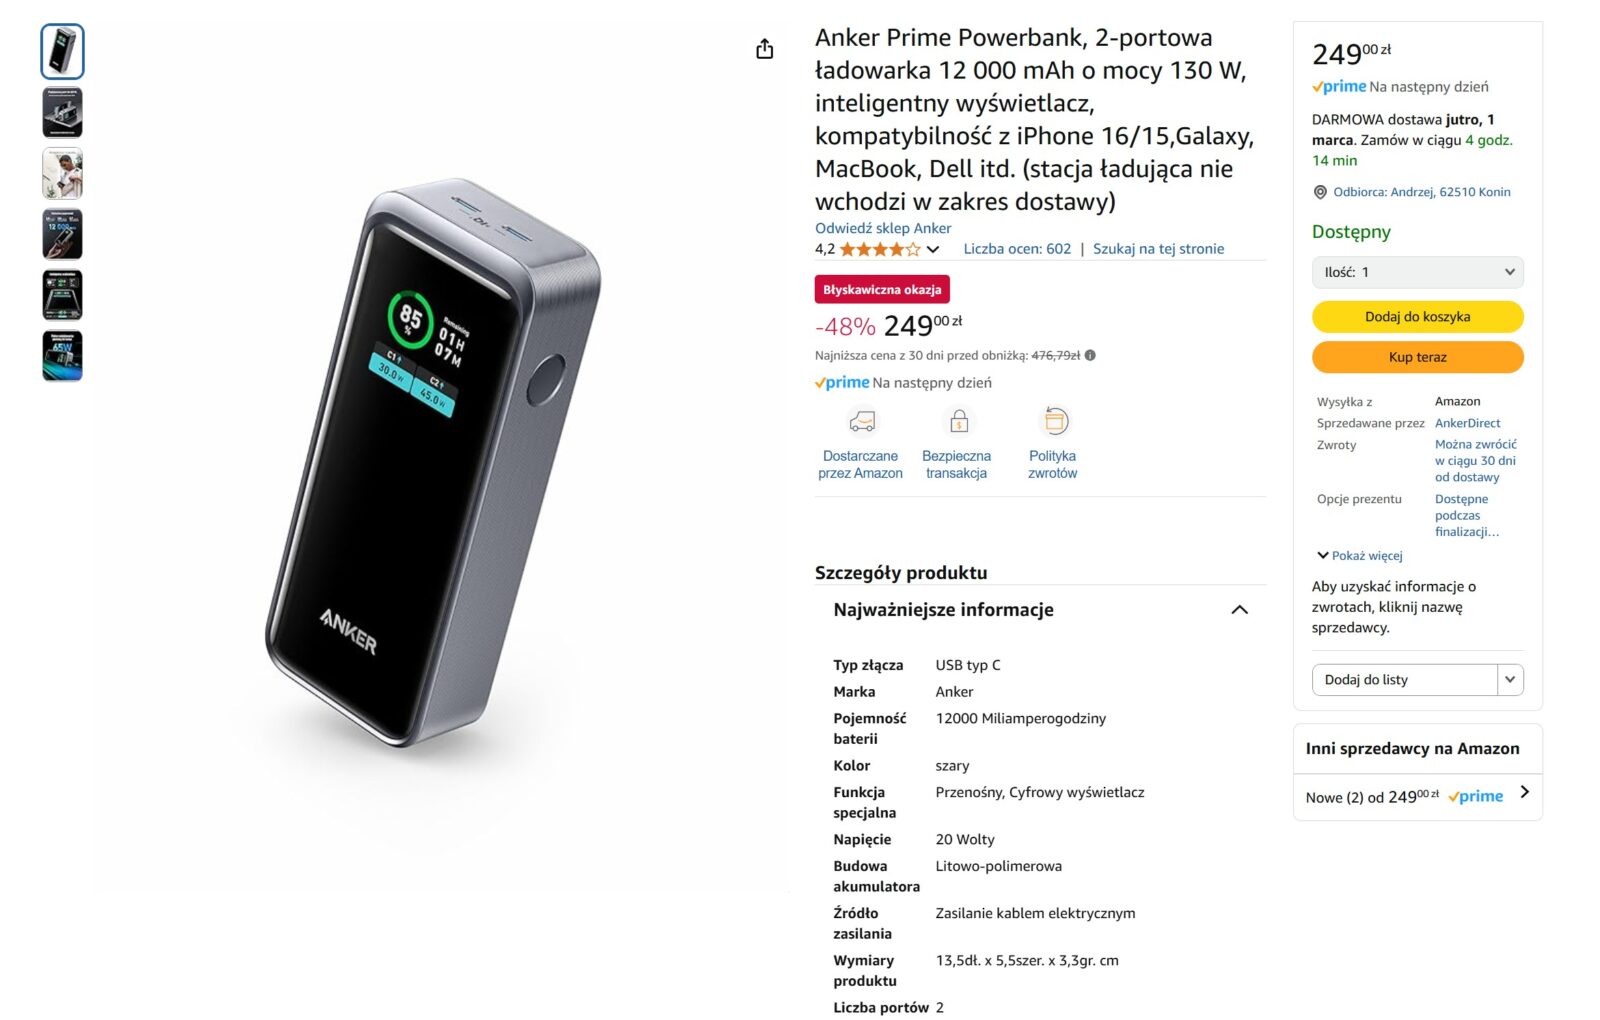Open the arrow next to Dodaj do listy

pos(1510,679)
